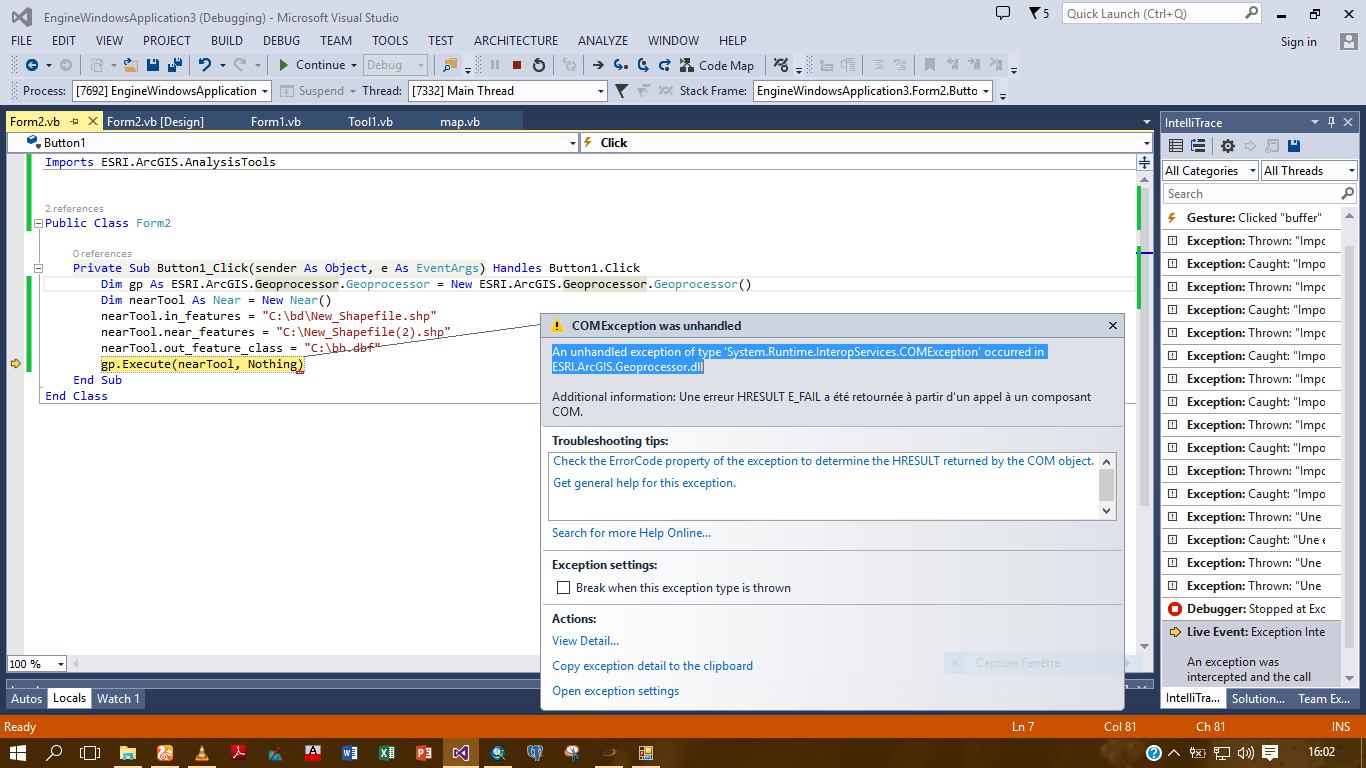Open the All Categories filter dropdown
1366x768 pixels.
(x=1210, y=171)
